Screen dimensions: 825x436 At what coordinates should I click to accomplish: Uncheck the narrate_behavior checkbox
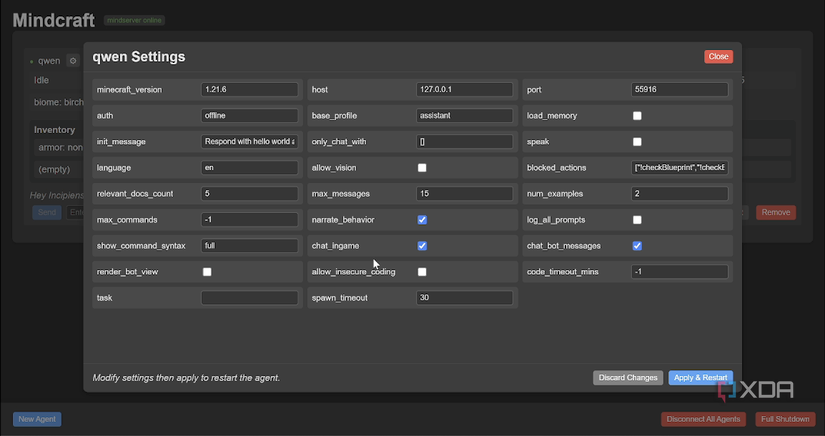422,220
